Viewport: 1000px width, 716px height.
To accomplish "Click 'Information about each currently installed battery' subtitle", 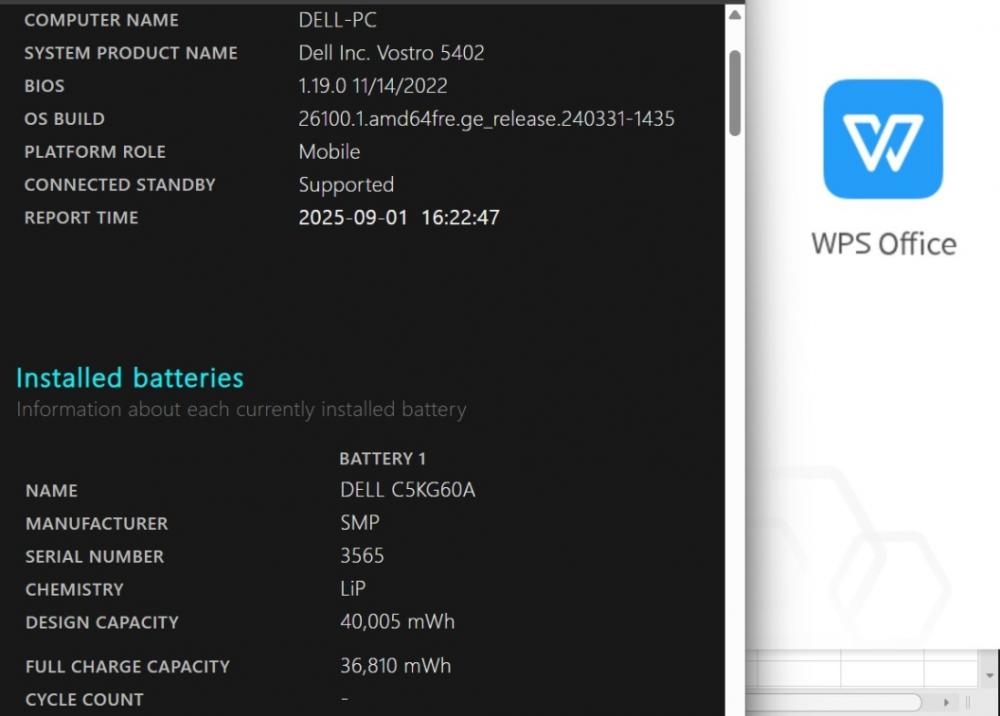I will point(241,409).
